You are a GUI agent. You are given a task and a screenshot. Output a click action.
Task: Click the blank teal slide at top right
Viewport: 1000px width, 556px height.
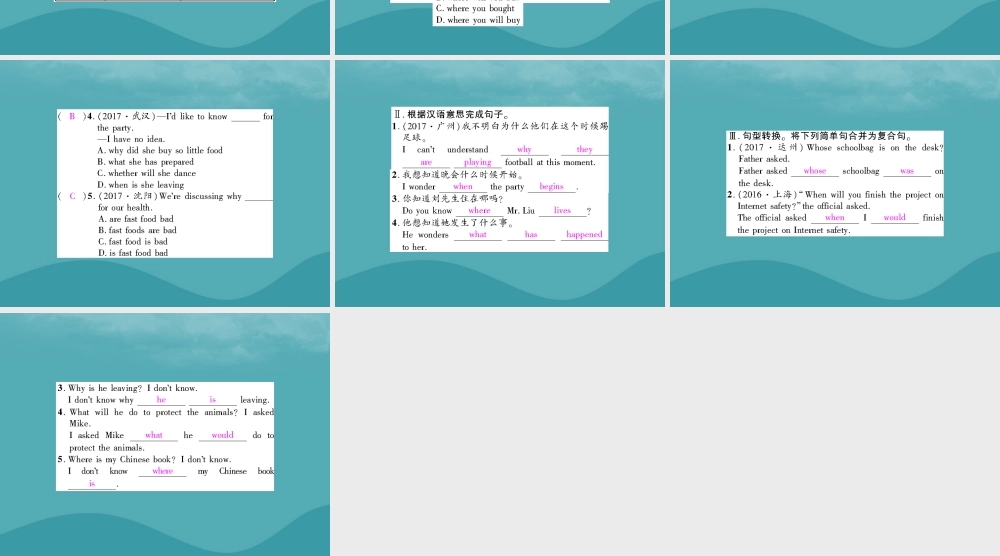tap(834, 27)
